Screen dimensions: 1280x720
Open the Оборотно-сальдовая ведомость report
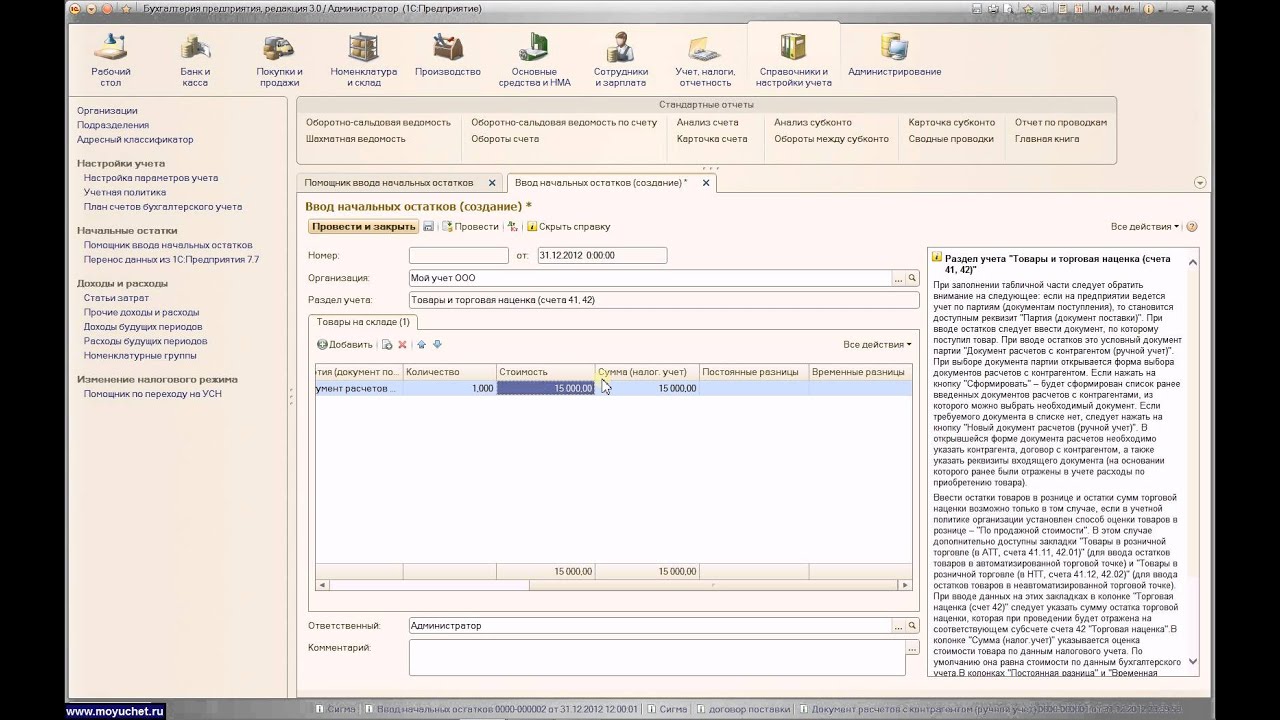378,123
